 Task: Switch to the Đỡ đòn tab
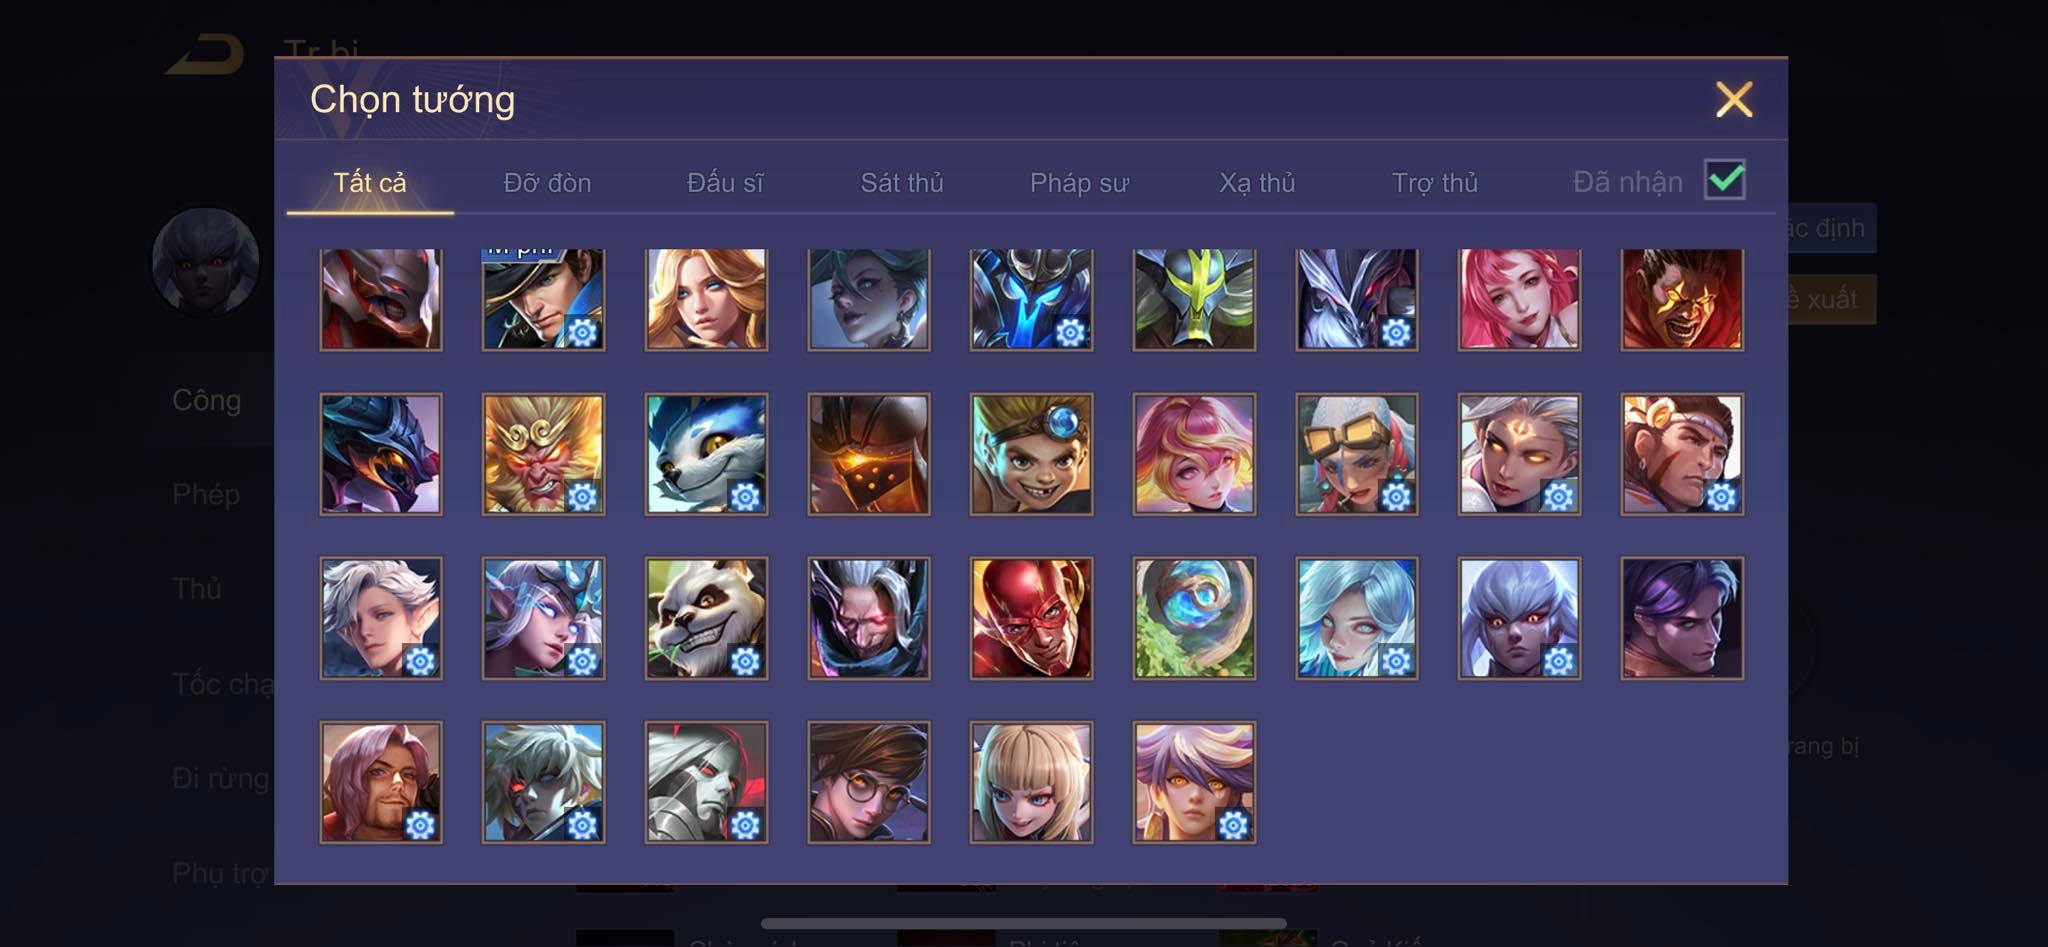[547, 183]
